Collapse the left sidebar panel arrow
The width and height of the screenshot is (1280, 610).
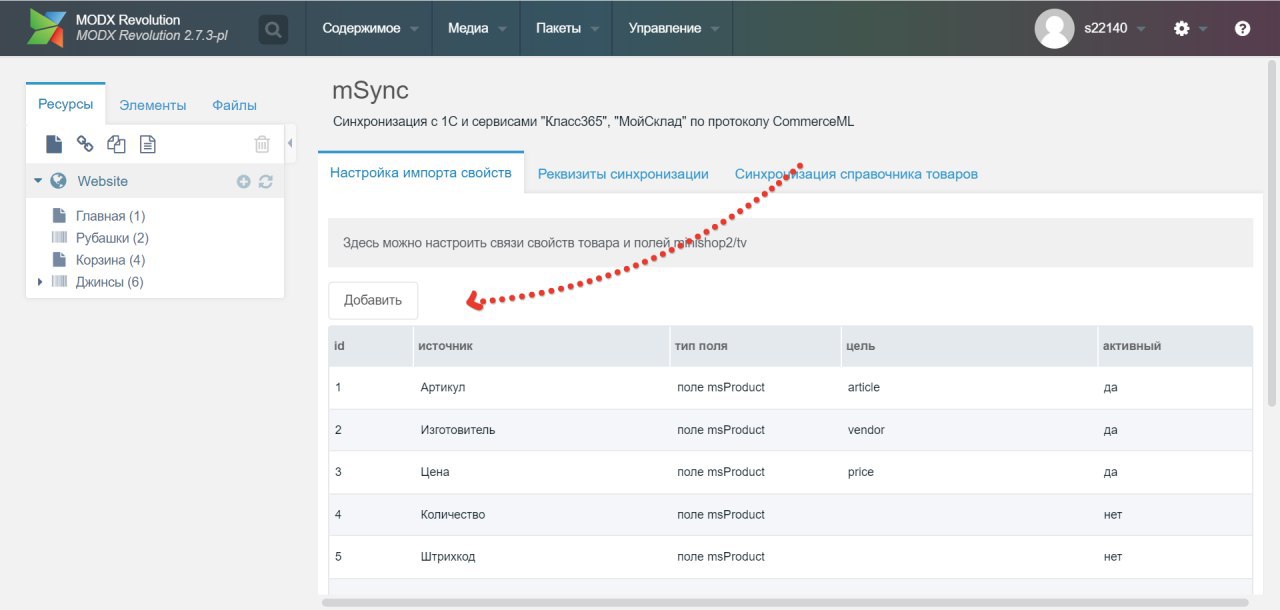point(290,144)
